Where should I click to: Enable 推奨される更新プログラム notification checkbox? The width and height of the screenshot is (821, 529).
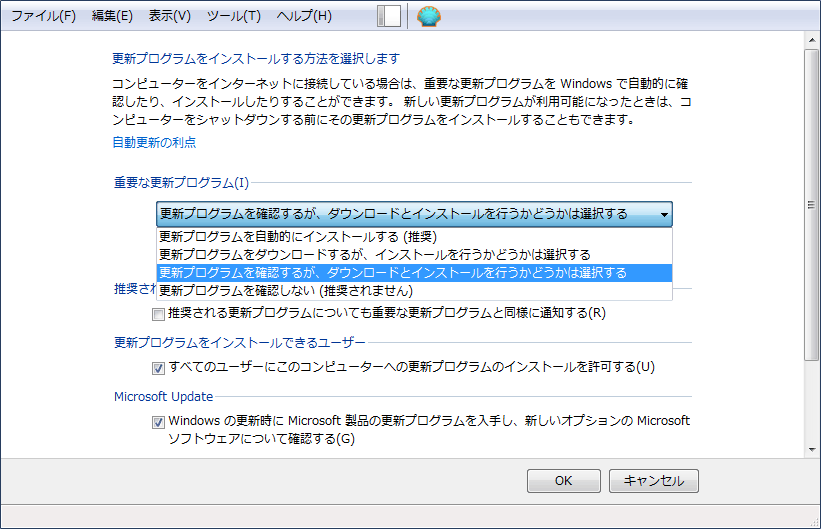(158, 314)
